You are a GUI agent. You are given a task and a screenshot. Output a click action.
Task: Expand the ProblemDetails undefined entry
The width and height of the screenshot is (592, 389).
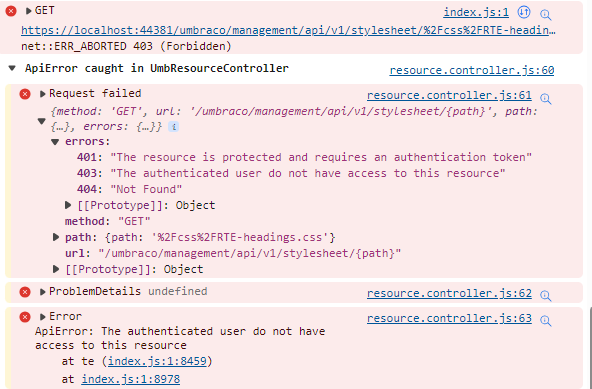[43, 292]
